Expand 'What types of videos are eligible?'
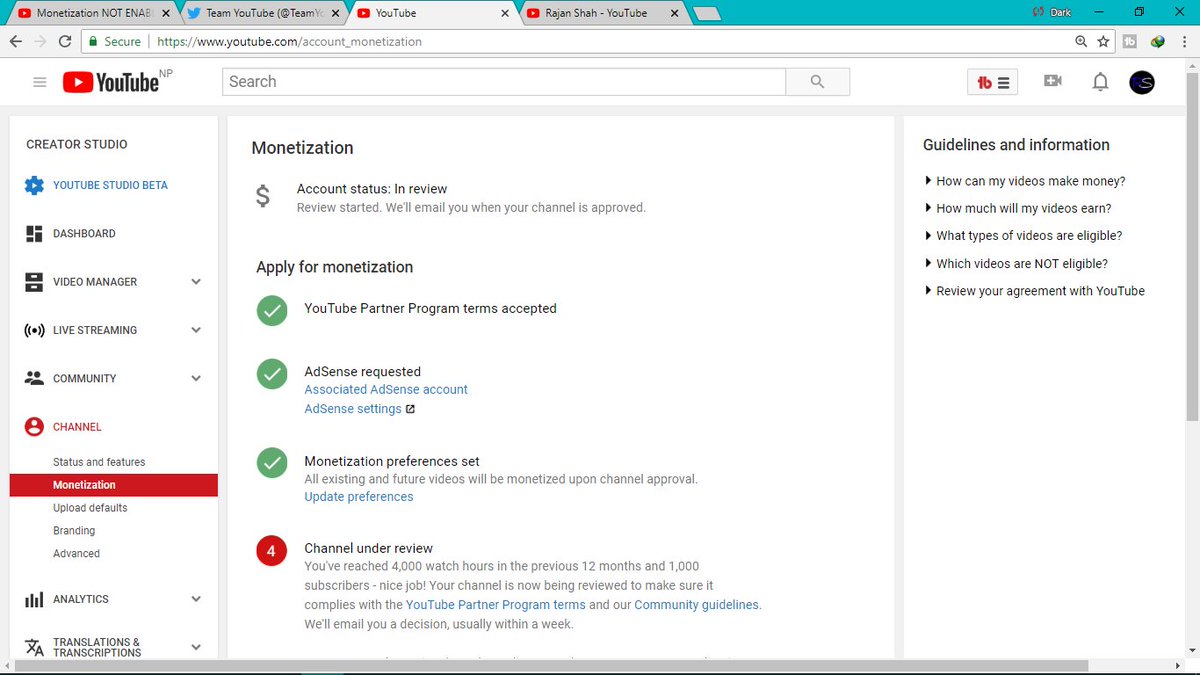Screen dimensions: 1200x675 [1023, 236]
